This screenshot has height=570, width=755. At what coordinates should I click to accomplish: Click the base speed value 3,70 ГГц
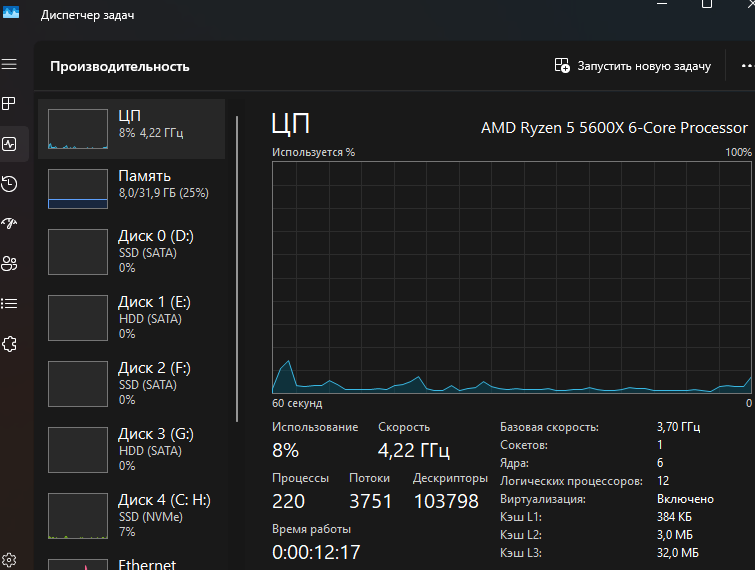[678, 427]
